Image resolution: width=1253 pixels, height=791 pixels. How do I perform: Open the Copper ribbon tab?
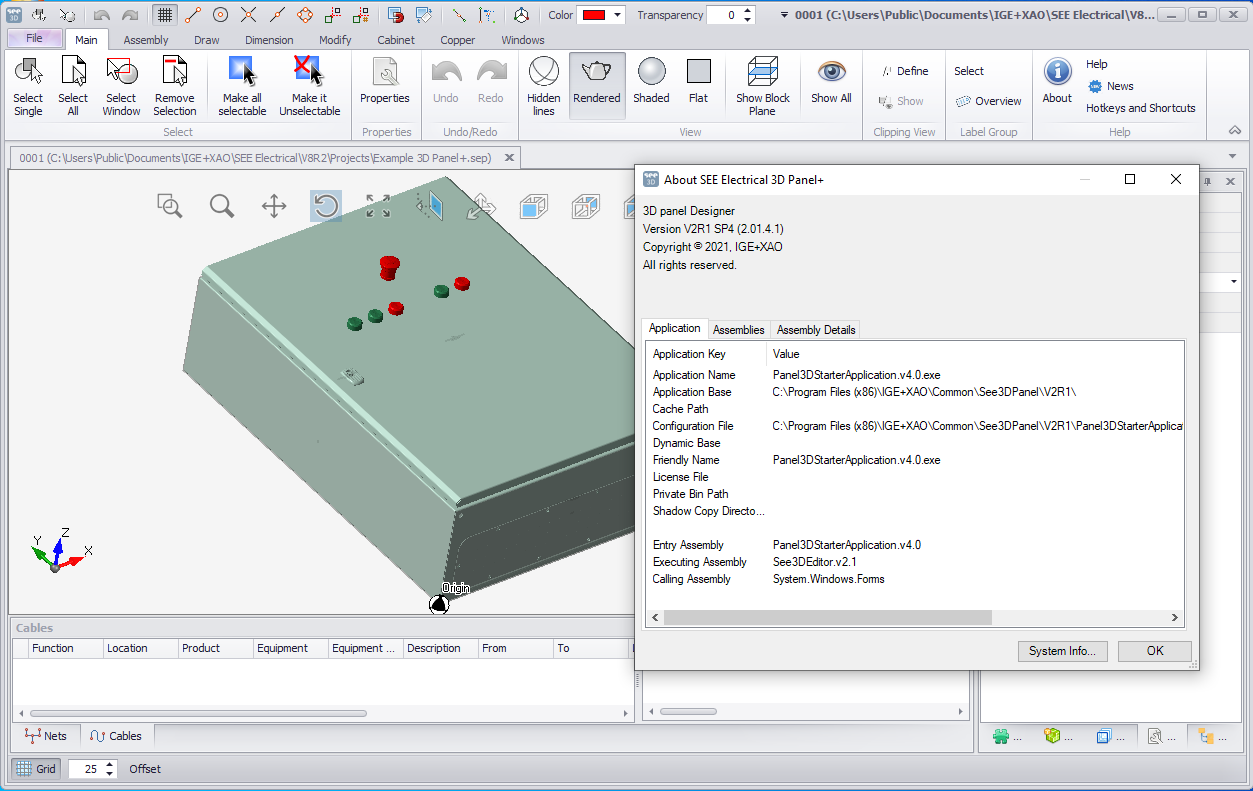pyautogui.click(x=458, y=40)
